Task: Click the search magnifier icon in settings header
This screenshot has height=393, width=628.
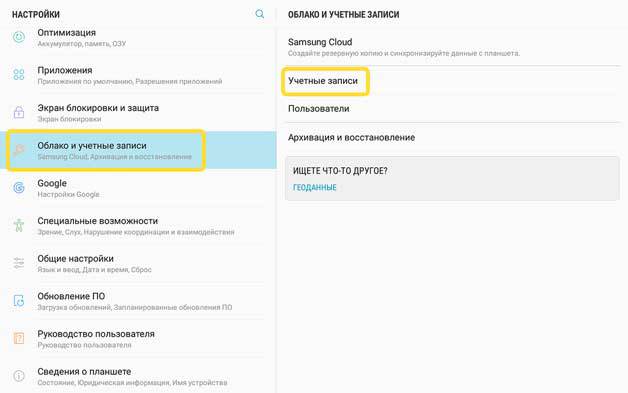Action: pos(260,14)
